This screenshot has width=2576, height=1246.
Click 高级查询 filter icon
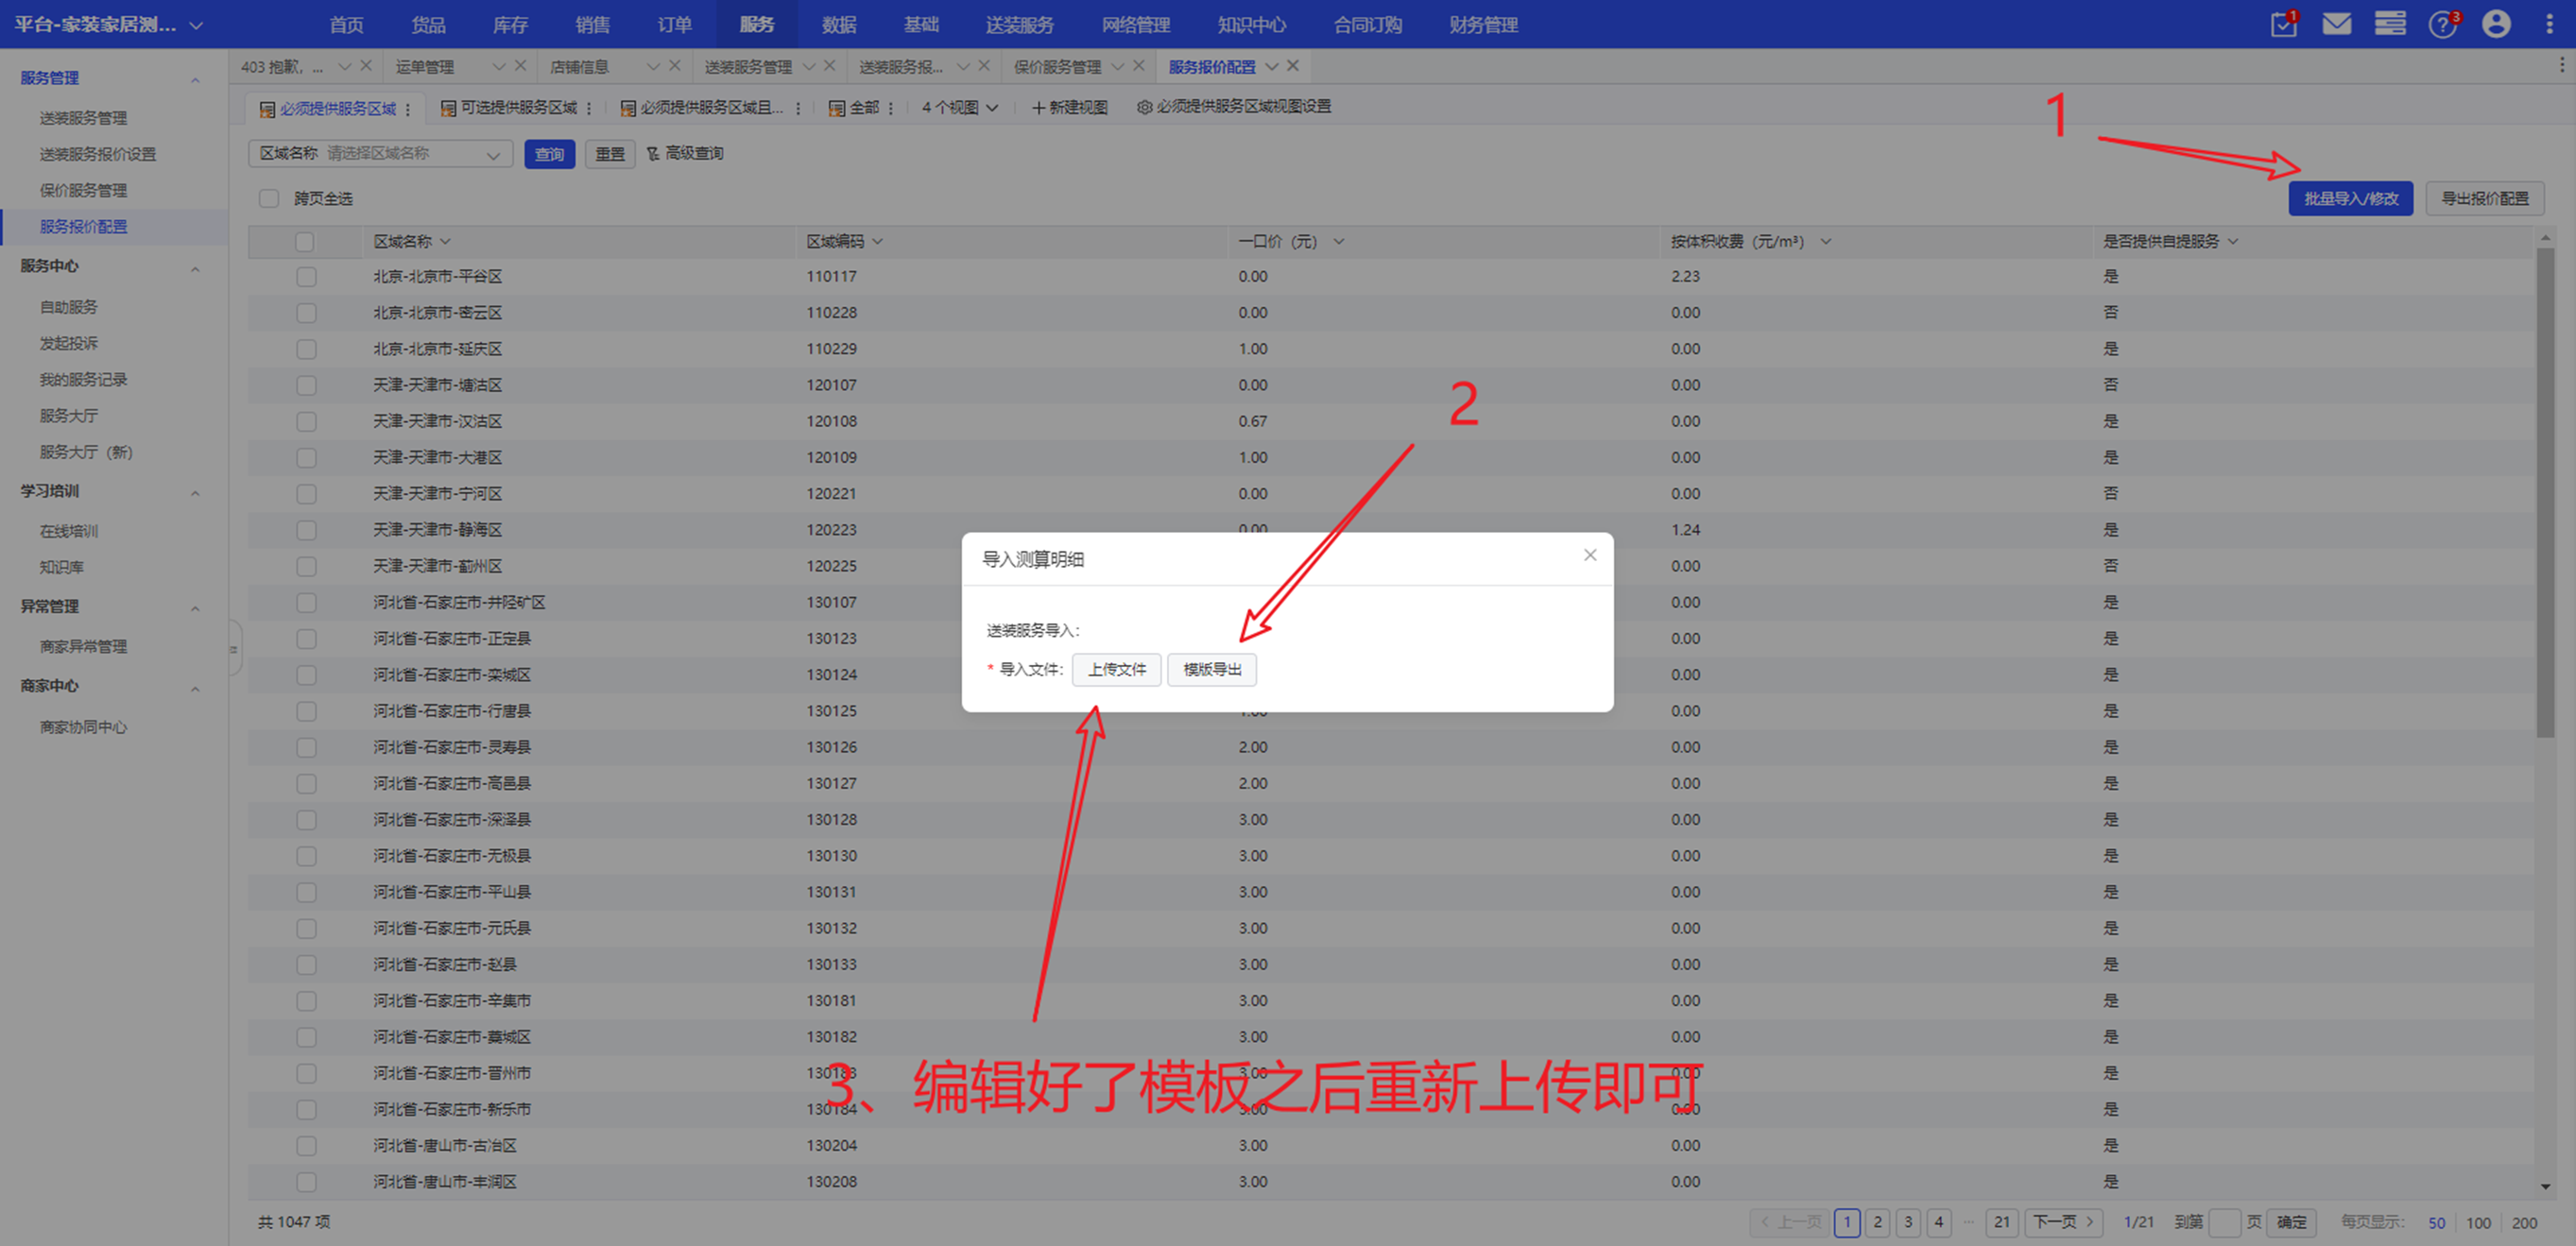click(653, 153)
